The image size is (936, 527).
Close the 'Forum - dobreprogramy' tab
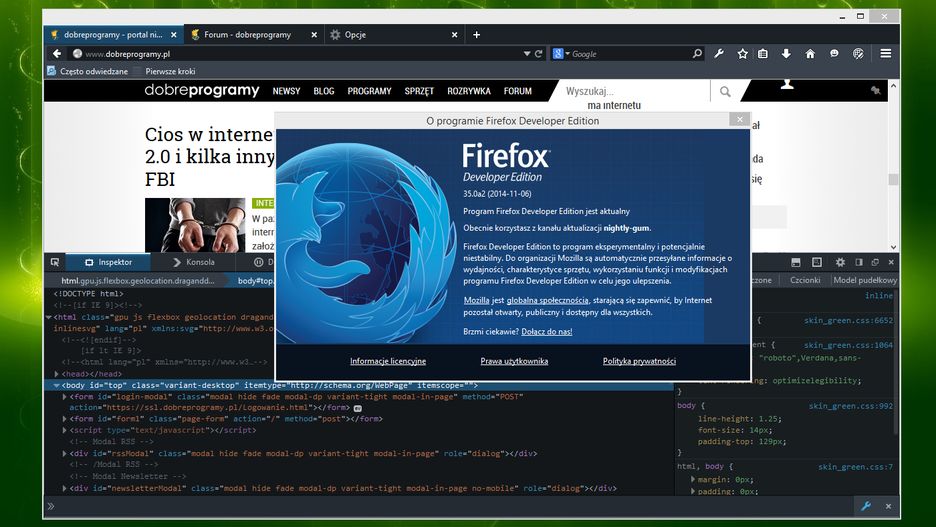314,35
